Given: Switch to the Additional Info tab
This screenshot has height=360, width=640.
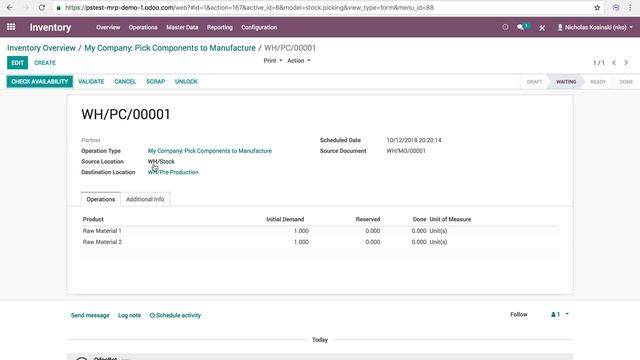Looking at the screenshot, I should tap(145, 199).
